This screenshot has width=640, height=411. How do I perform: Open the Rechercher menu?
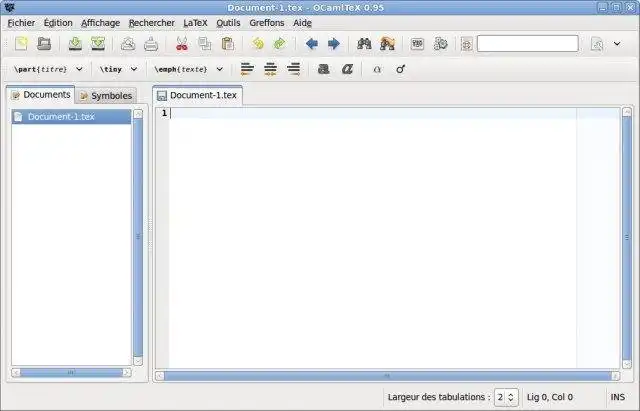click(x=151, y=23)
